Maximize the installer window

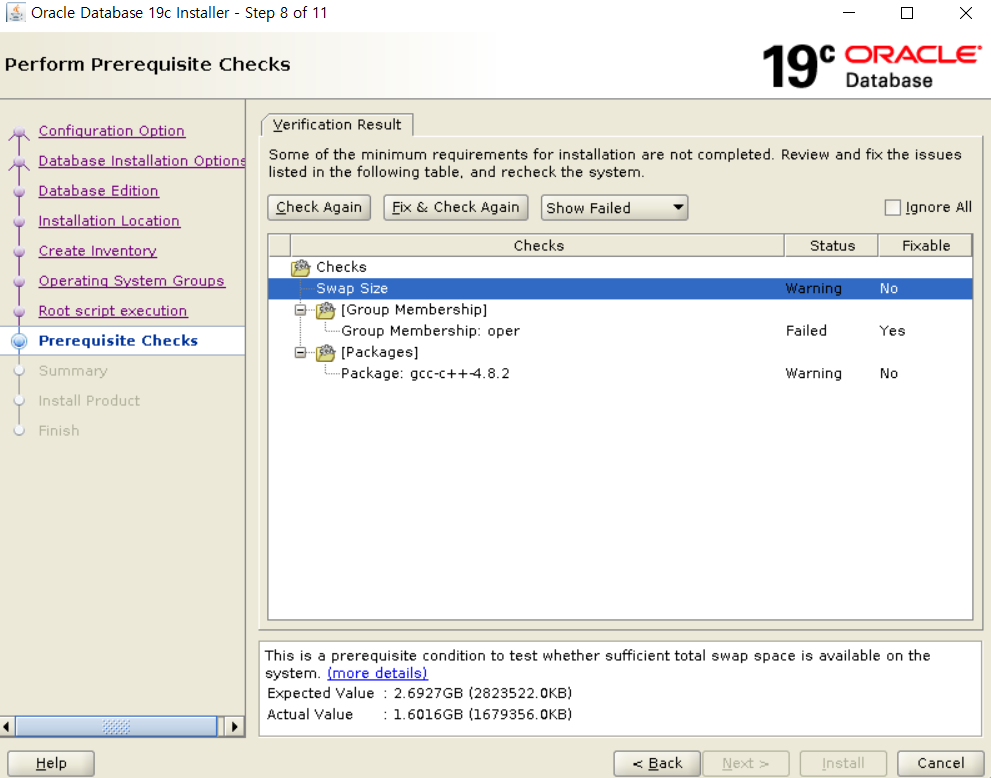click(x=907, y=13)
